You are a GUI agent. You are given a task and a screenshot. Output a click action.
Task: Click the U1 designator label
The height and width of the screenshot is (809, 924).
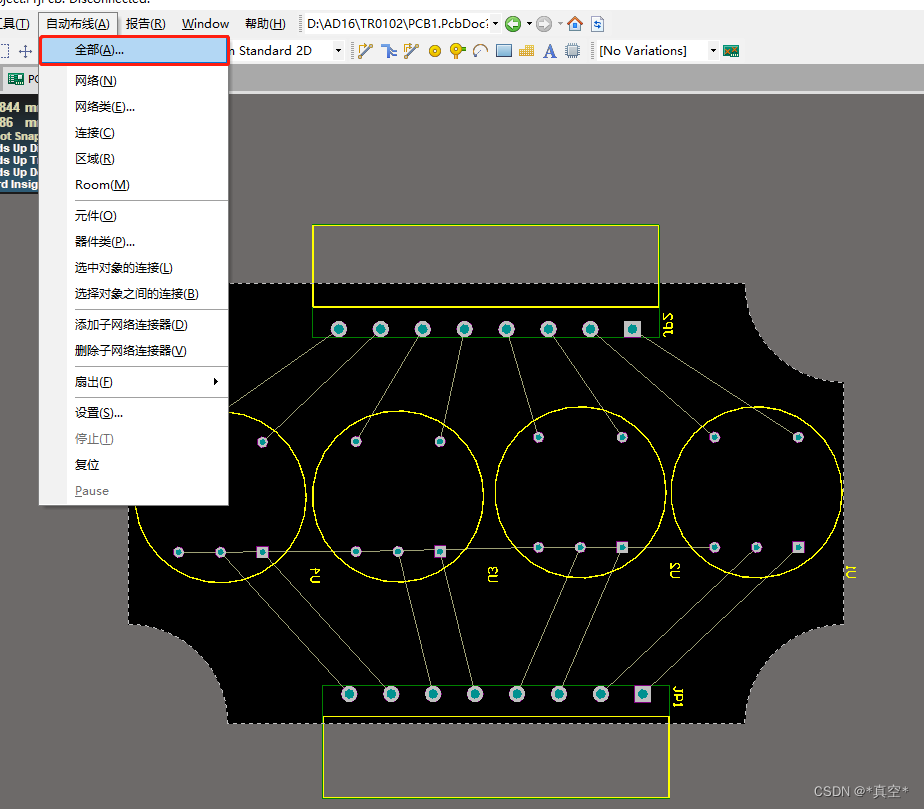click(852, 572)
